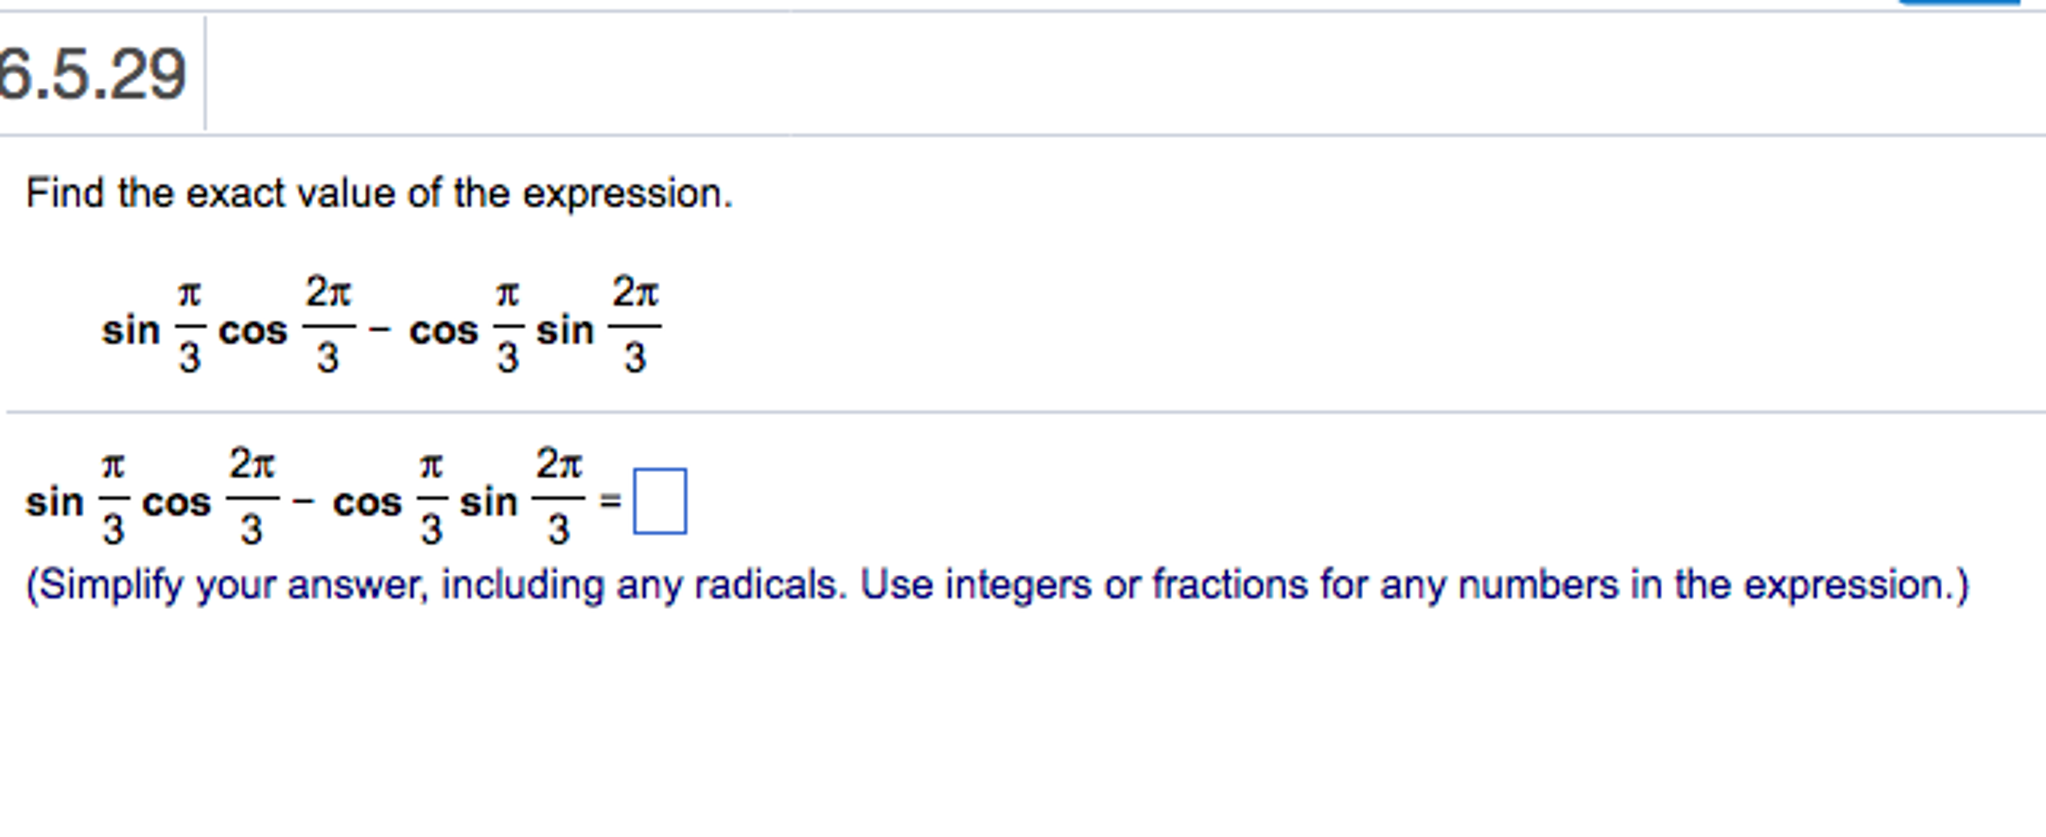
Task: Click the final 2π/3 fraction in the upper expression
Action: tap(635, 325)
